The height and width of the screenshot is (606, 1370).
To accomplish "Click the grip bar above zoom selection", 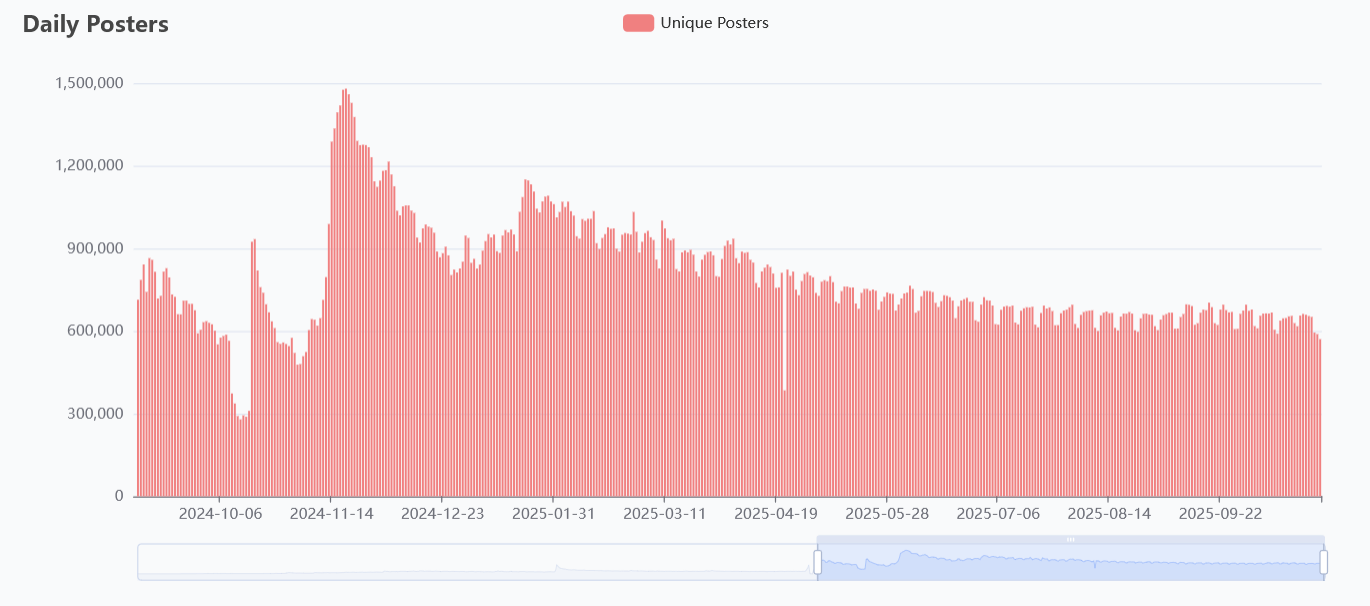I will [1070, 539].
